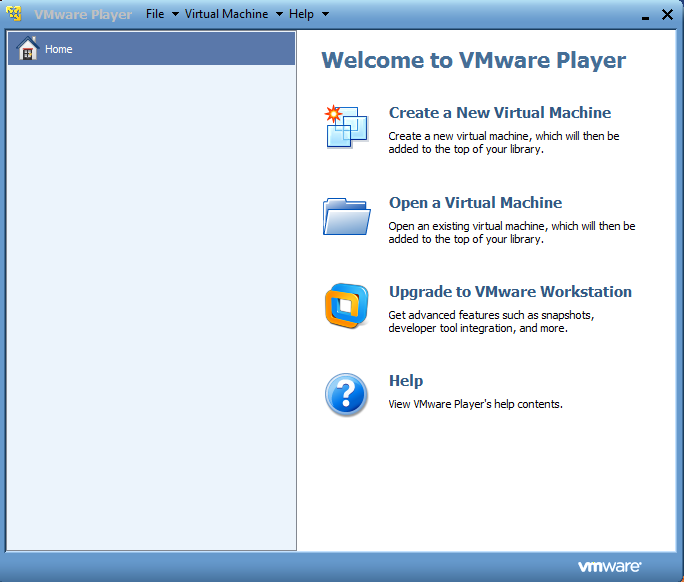Image resolution: width=684 pixels, height=582 pixels.
Task: Open the Virtual Machine menu
Action: 226,14
